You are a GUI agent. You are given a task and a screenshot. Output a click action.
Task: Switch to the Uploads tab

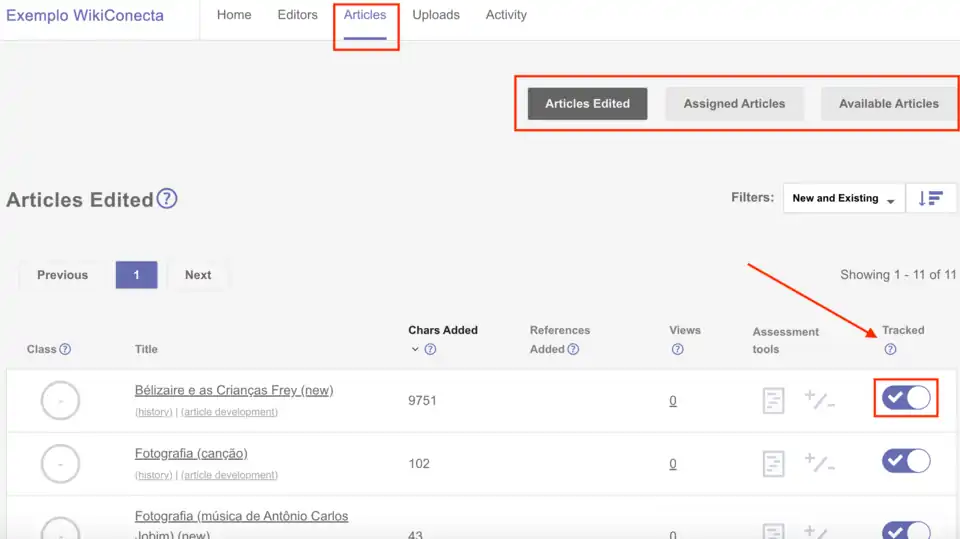coord(436,15)
